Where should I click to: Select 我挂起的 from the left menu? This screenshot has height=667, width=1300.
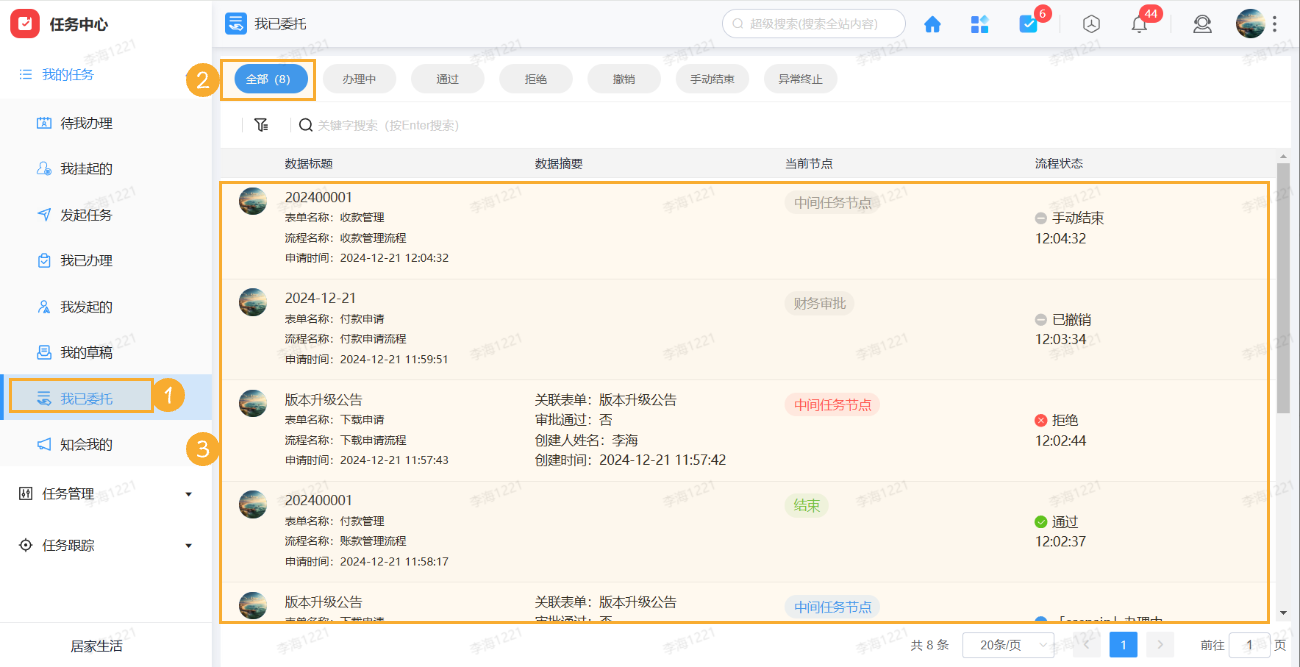86,167
